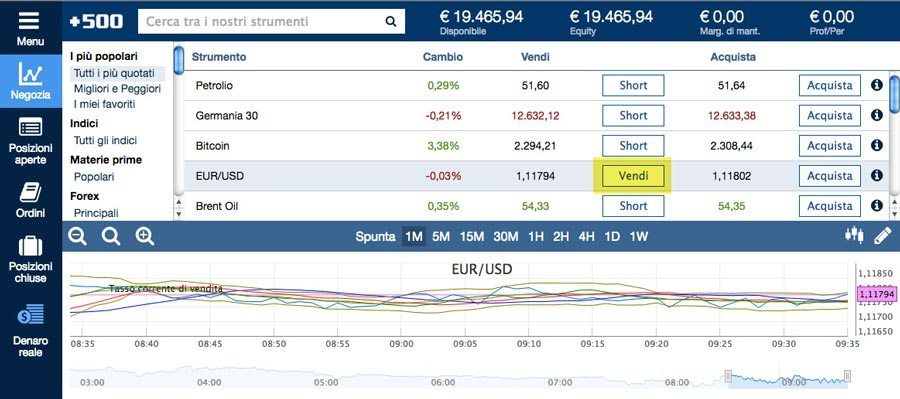The image size is (900, 399).
Task: Show info for the Bitcoin instrument
Action: pyautogui.click(x=876, y=145)
